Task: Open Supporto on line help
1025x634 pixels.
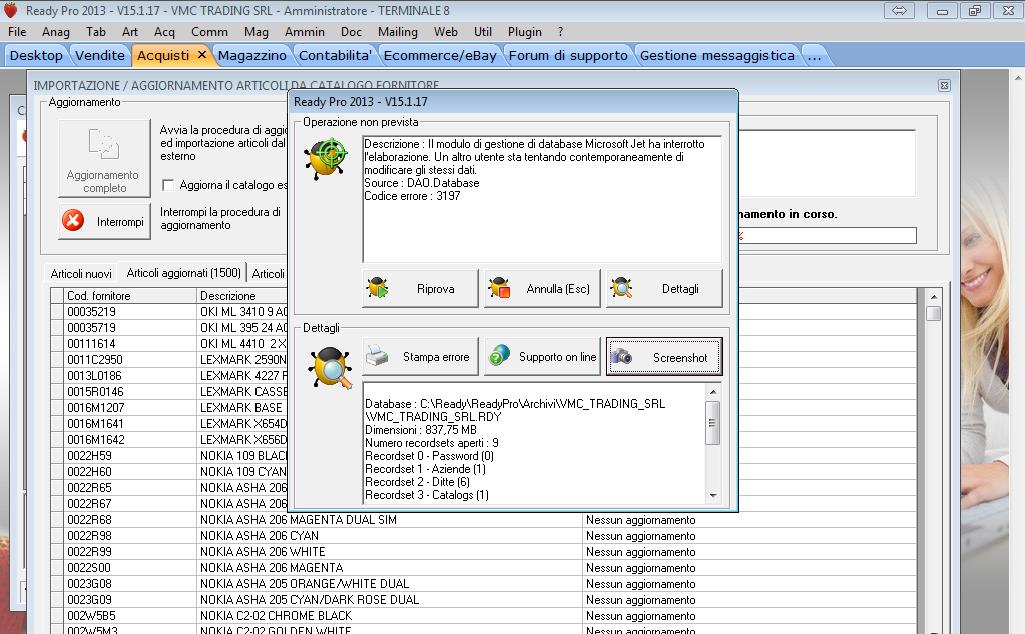Action: (x=542, y=356)
